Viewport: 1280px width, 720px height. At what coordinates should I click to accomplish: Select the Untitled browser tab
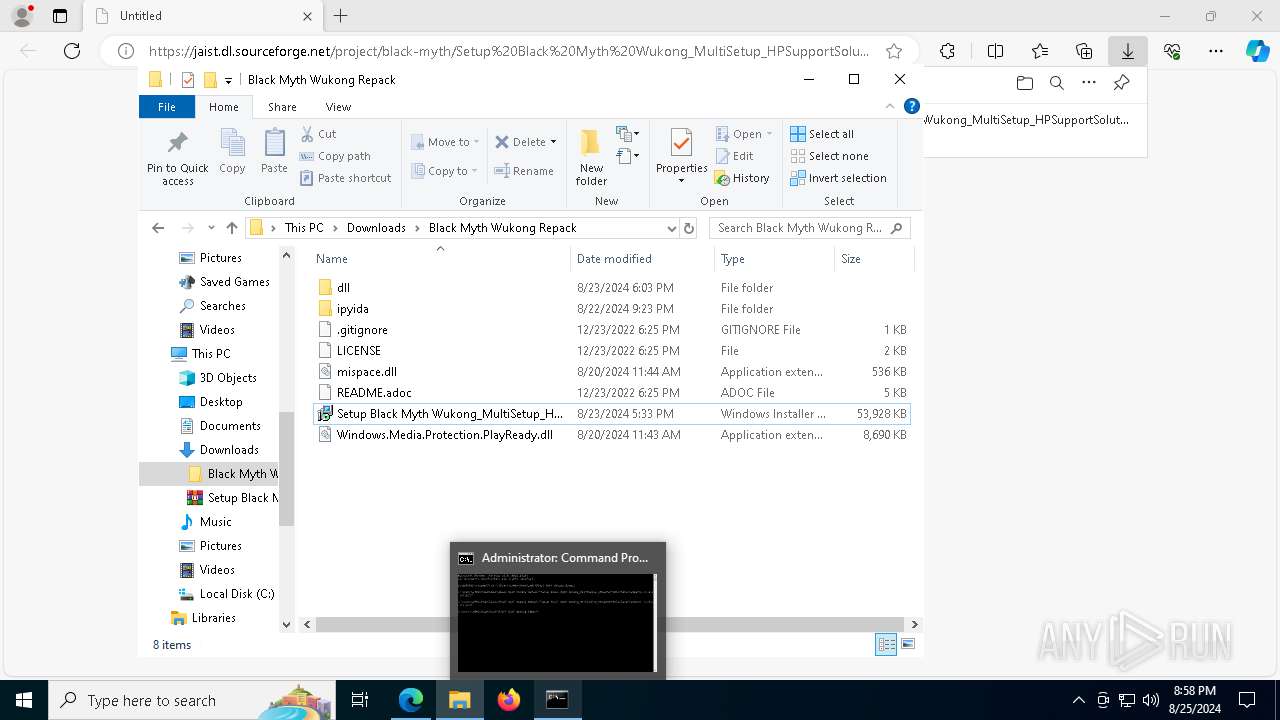tap(202, 16)
